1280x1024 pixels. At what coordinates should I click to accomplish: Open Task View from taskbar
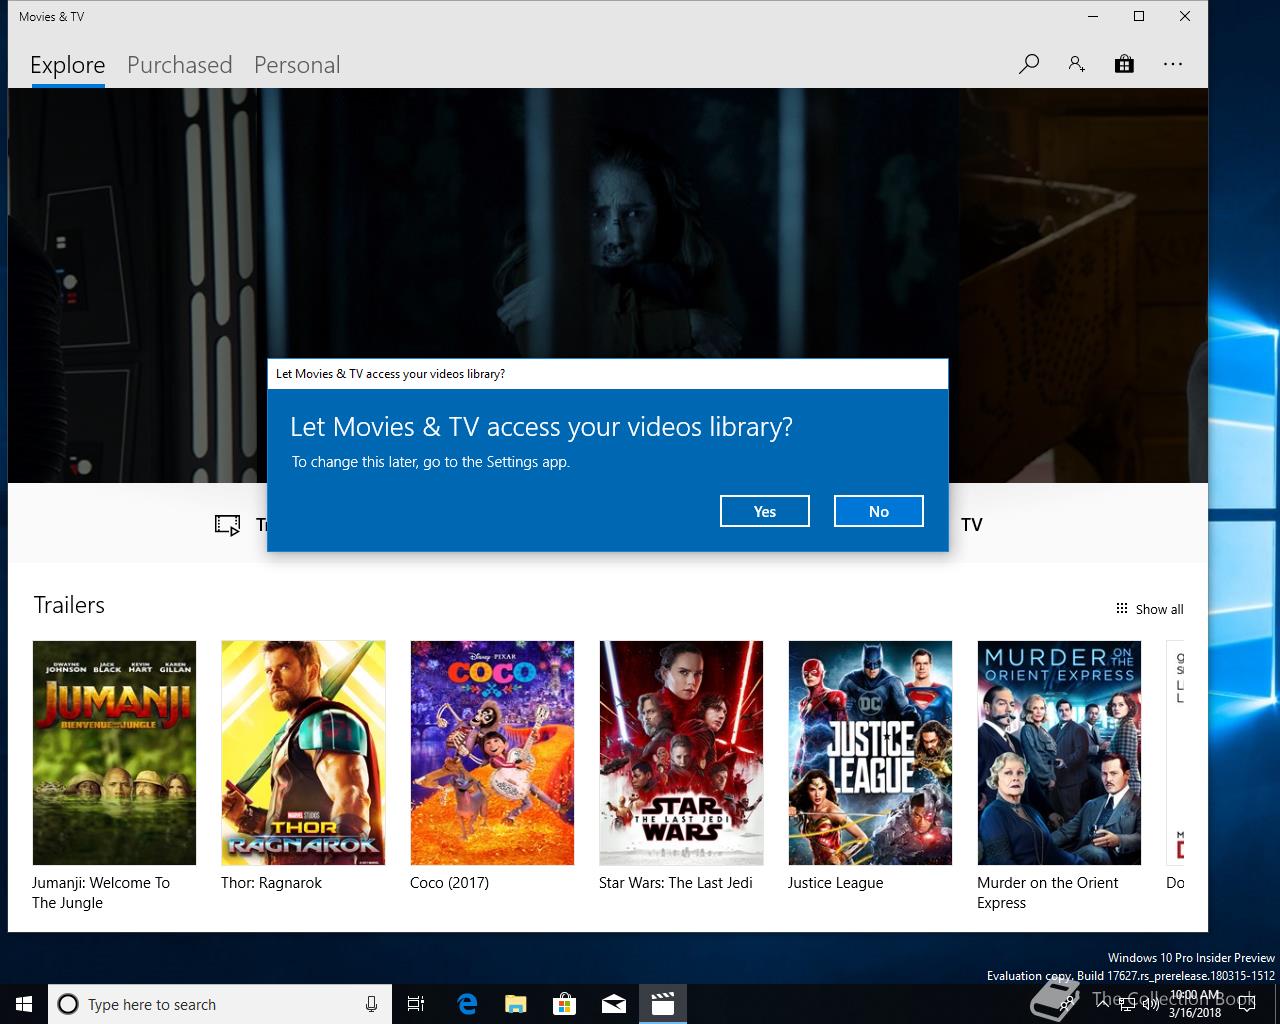click(416, 1004)
